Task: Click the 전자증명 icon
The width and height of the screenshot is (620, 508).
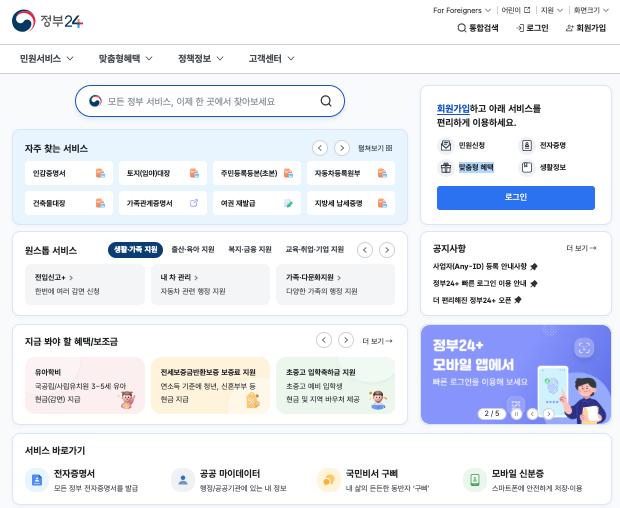Action: pyautogui.click(x=526, y=145)
